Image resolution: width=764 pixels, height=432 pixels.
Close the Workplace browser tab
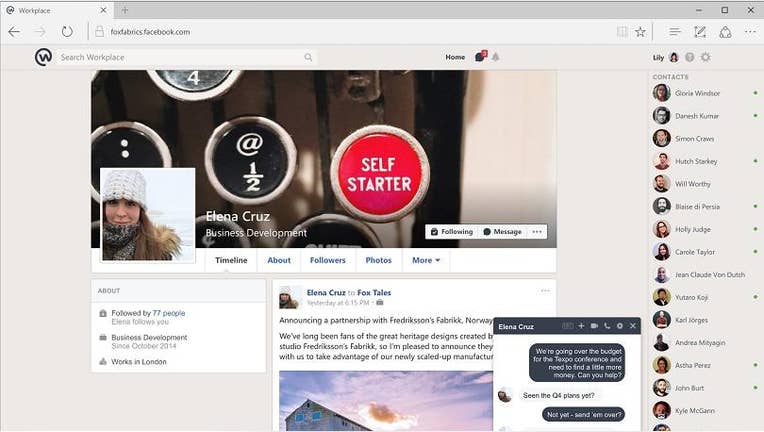[x=103, y=10]
